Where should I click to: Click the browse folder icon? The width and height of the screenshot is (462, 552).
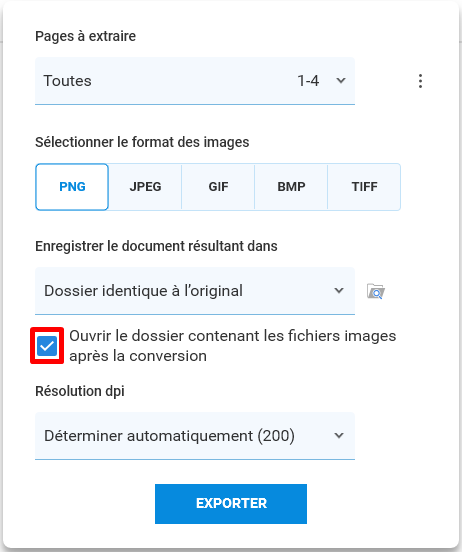pos(376,291)
